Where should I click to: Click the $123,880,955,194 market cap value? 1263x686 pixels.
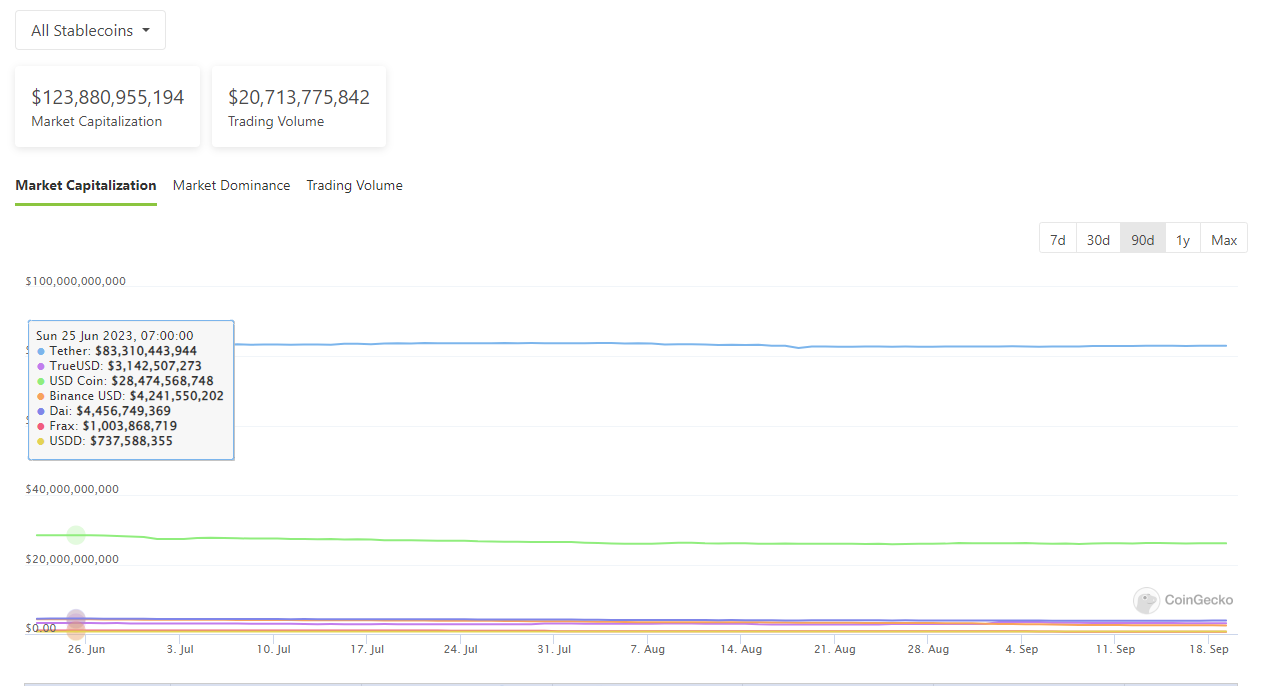[108, 97]
